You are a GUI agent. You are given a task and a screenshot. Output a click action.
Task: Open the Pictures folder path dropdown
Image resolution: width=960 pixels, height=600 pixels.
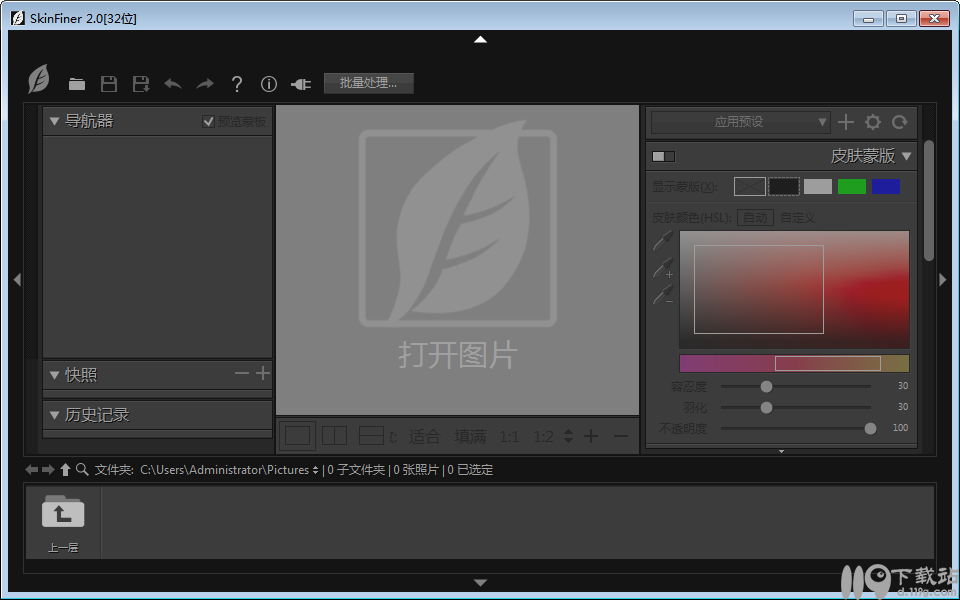(230, 470)
